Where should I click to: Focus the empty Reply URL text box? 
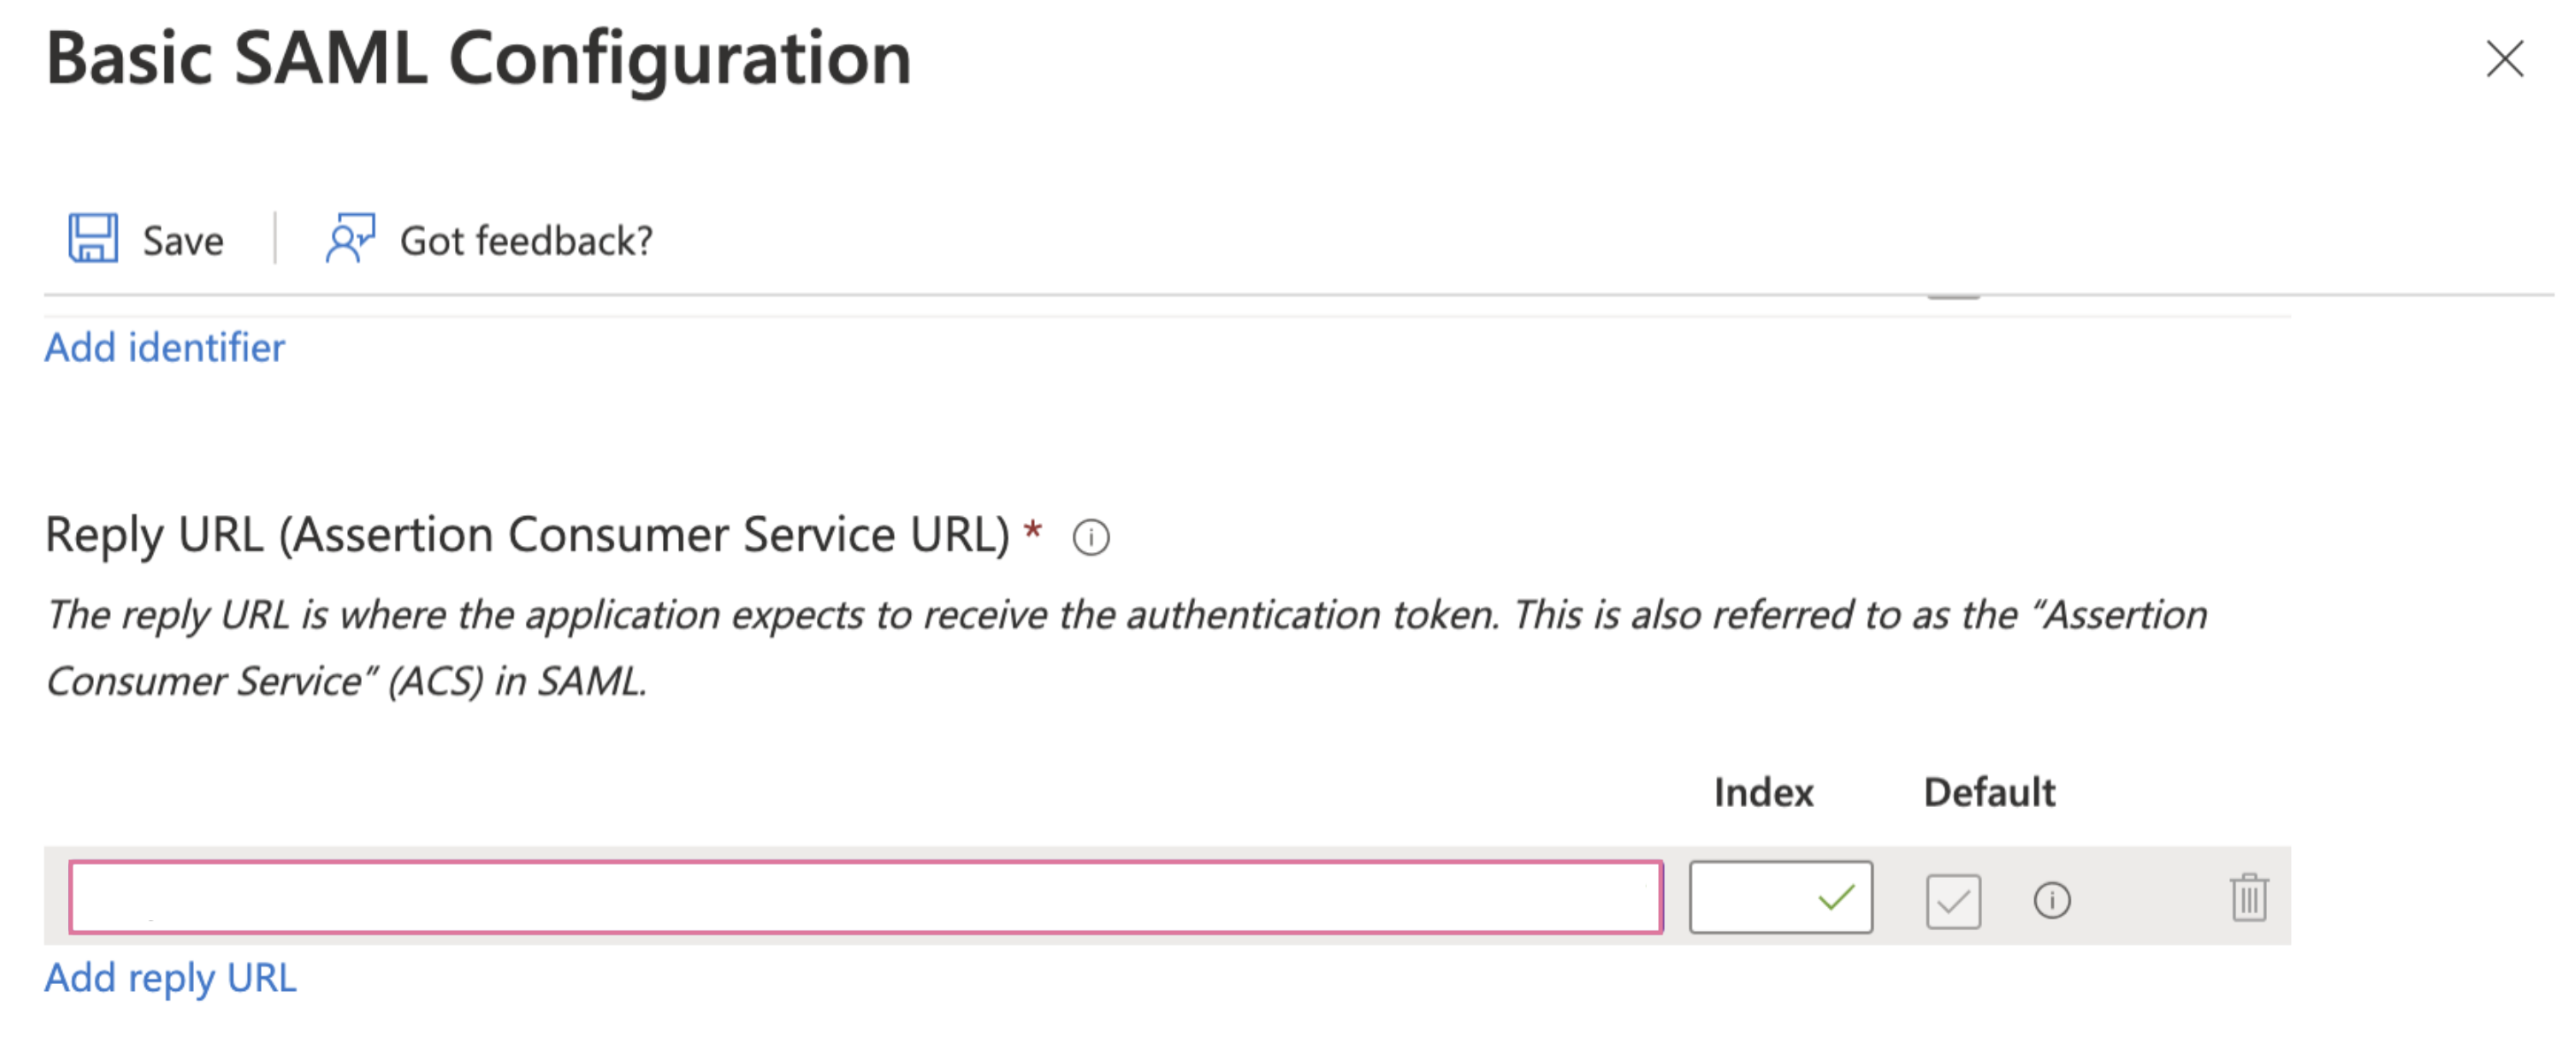(x=860, y=898)
